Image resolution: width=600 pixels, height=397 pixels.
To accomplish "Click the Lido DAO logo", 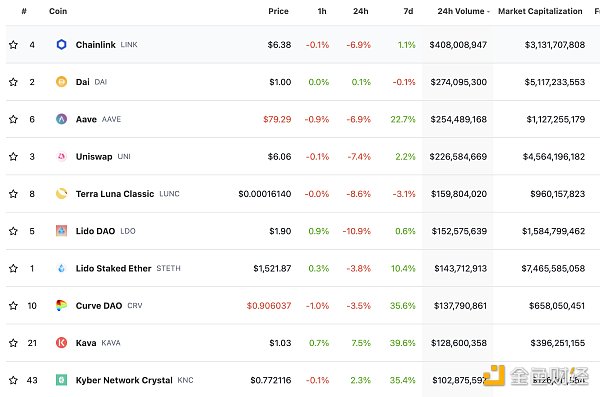I will (61, 231).
